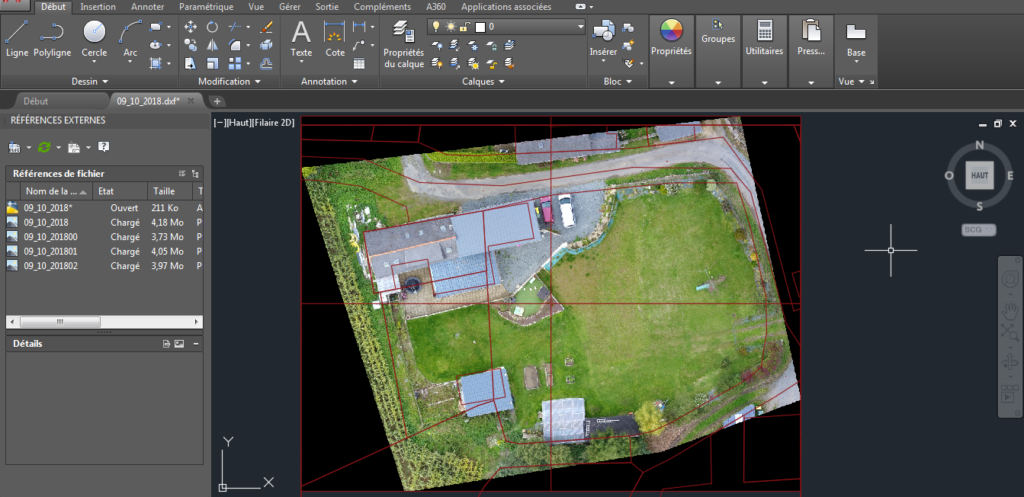
Task: Click the [Filaire 2D] visual style label
Action: [274, 122]
